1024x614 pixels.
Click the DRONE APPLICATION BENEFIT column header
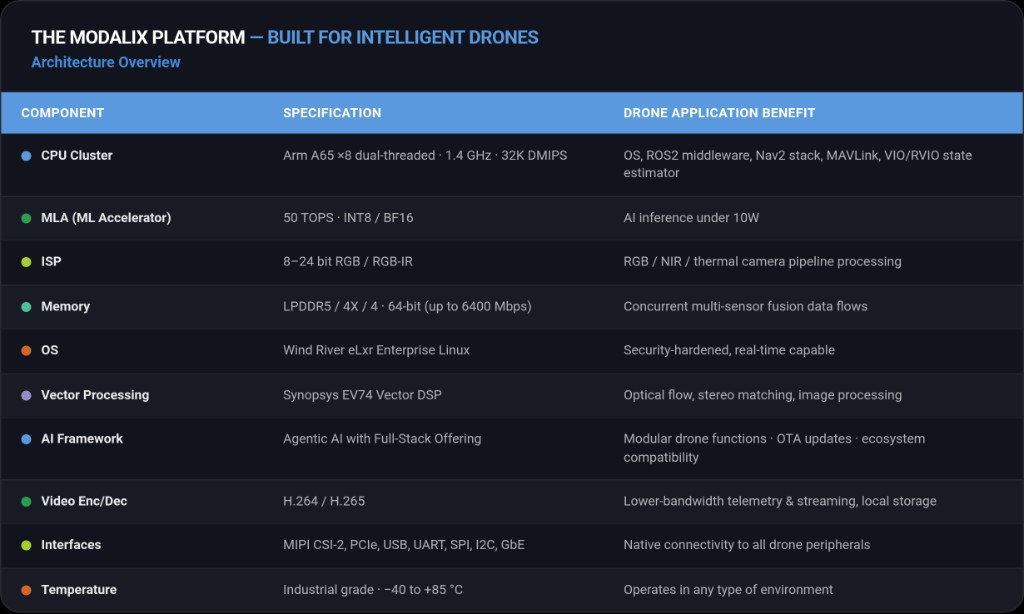pos(719,113)
